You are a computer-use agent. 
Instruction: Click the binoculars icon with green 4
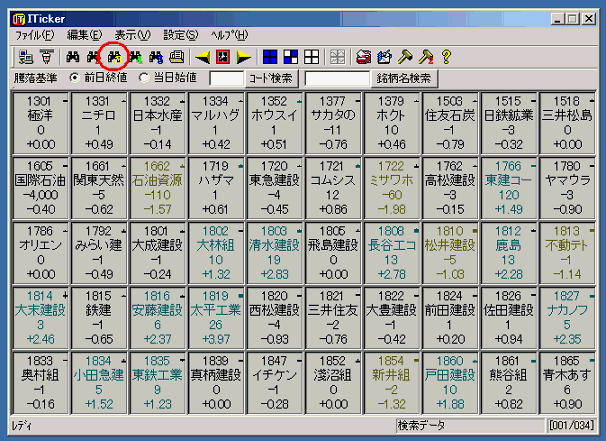coord(135,57)
